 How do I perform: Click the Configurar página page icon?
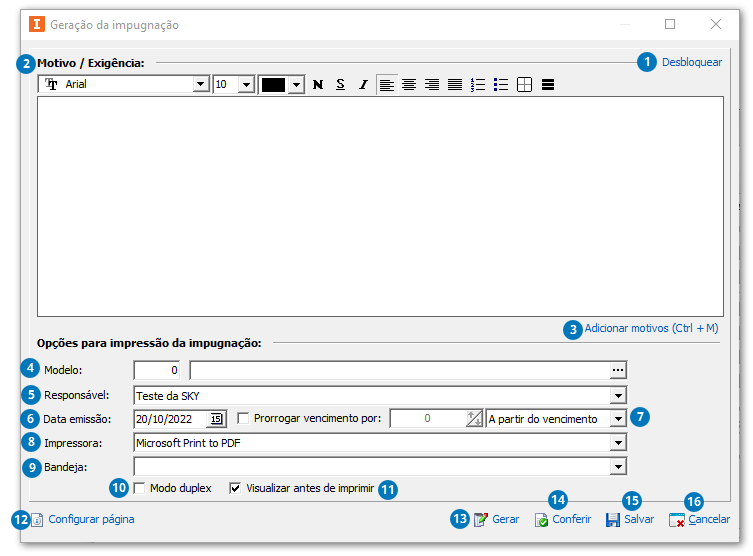[37, 520]
